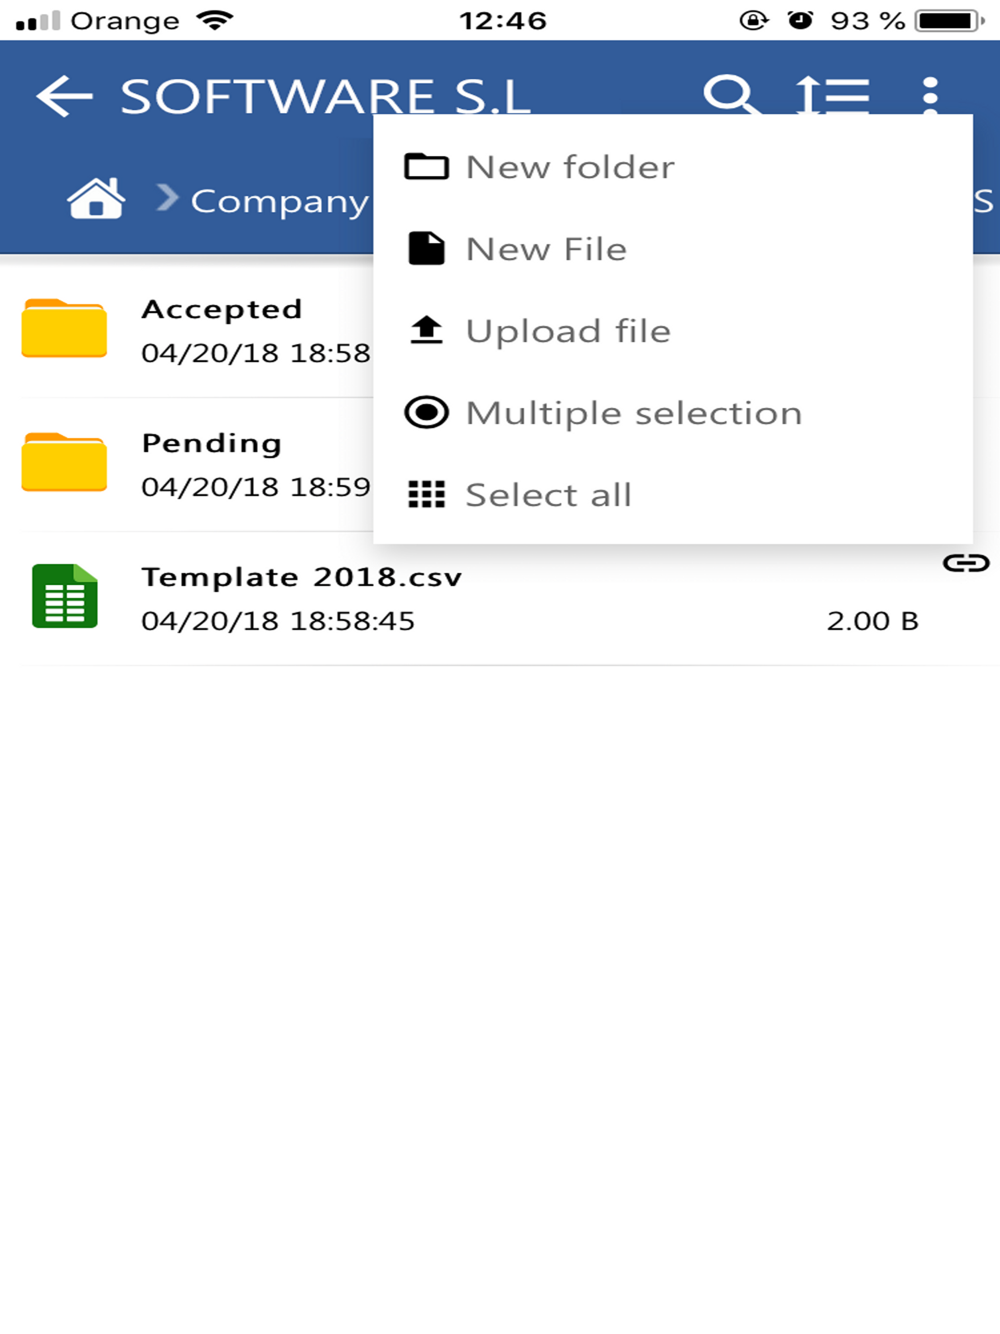1000x1334 pixels.
Task: Tap the Pending folder name
Action: [211, 443]
